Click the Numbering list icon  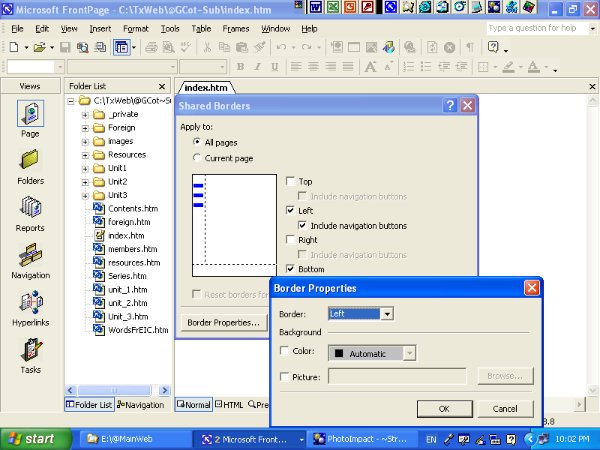pos(409,67)
